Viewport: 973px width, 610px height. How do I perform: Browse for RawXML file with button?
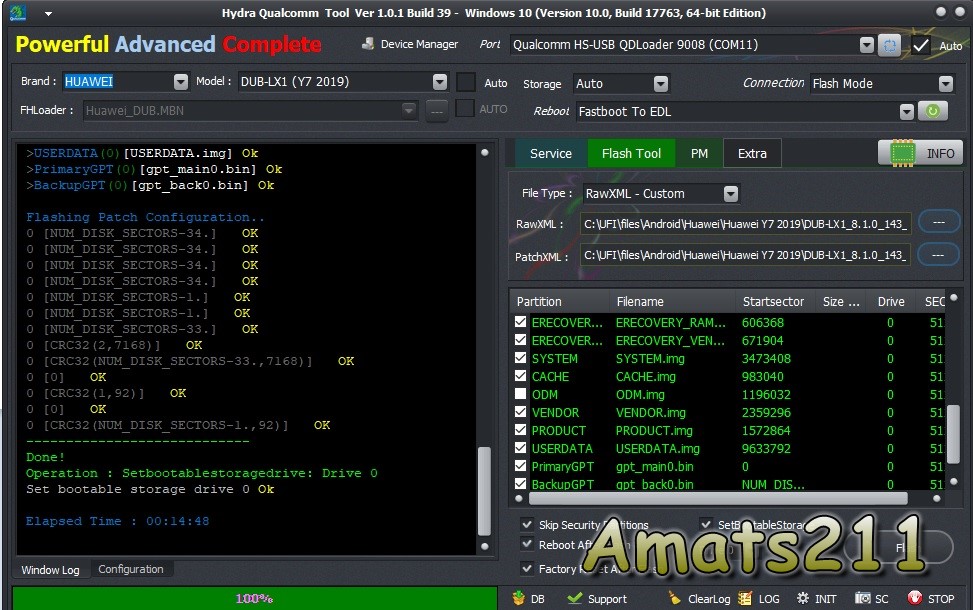point(938,222)
